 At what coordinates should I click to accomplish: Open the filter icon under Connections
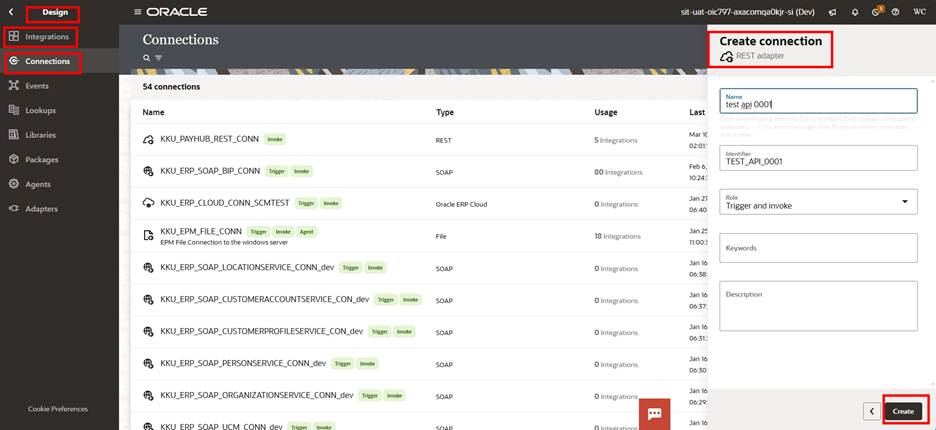(x=159, y=58)
